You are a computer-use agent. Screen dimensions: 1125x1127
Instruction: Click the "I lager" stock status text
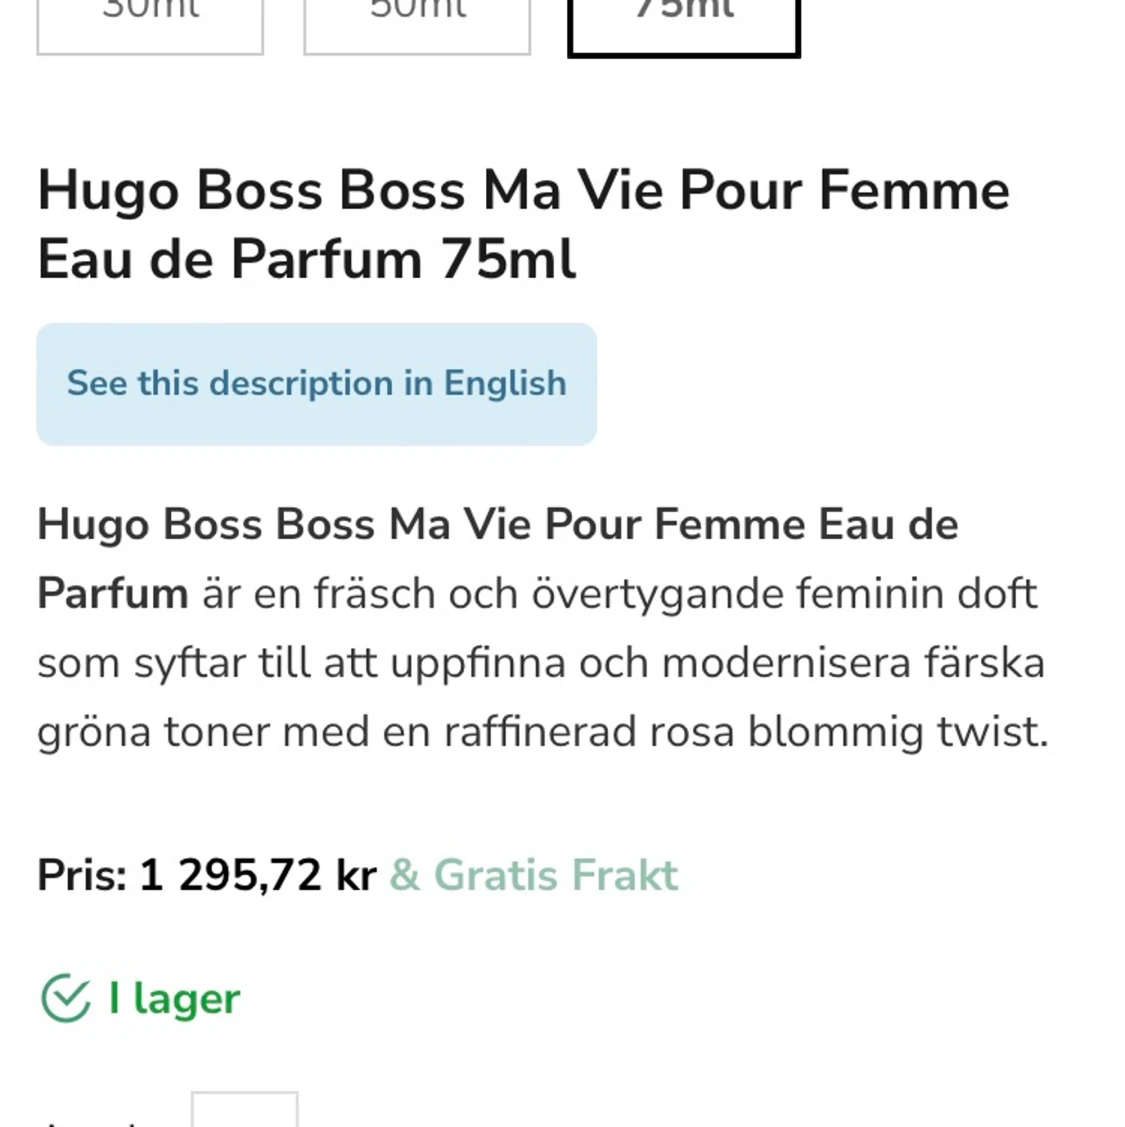click(x=173, y=997)
